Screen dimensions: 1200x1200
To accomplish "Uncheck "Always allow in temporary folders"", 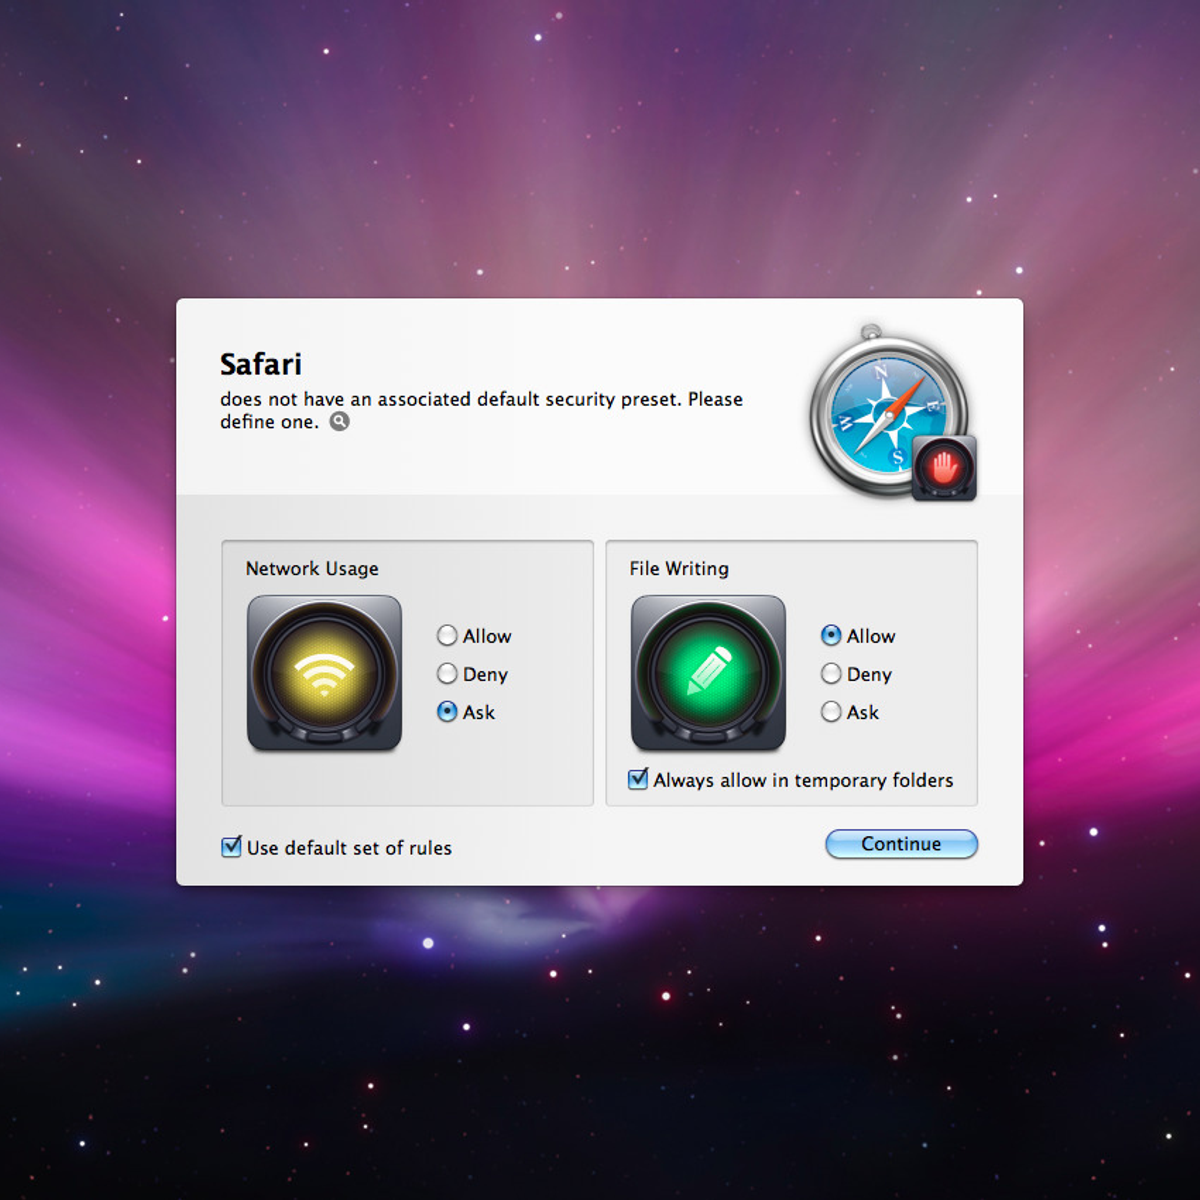I will pos(638,779).
